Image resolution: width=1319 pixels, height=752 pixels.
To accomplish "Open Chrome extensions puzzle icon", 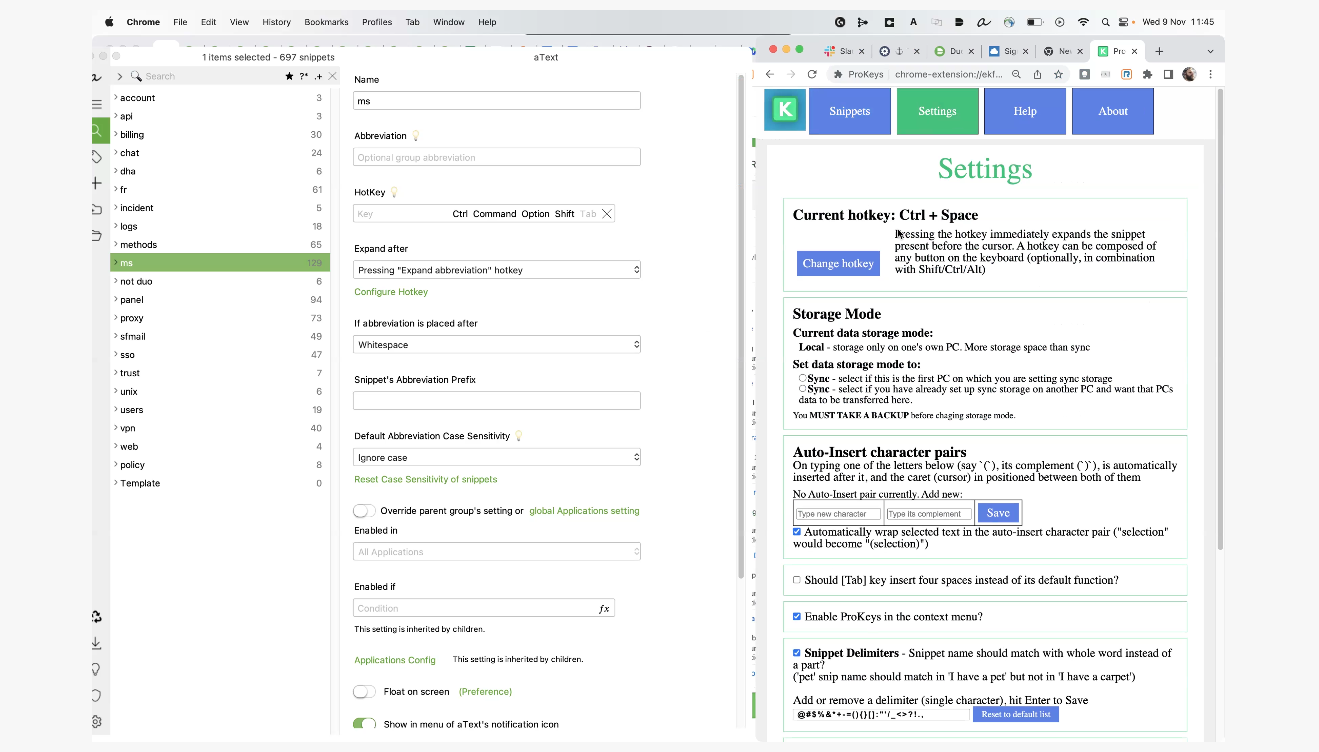I will pyautogui.click(x=1147, y=74).
